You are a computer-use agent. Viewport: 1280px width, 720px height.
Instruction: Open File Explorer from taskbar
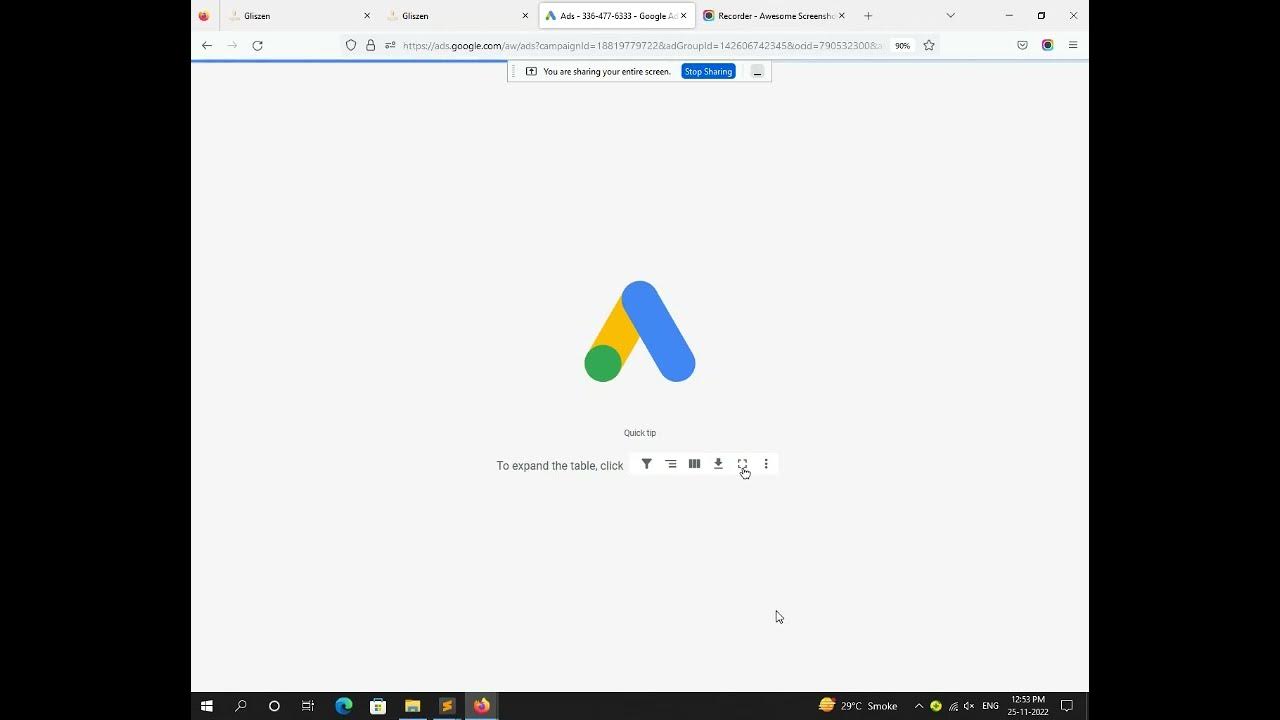click(412, 706)
